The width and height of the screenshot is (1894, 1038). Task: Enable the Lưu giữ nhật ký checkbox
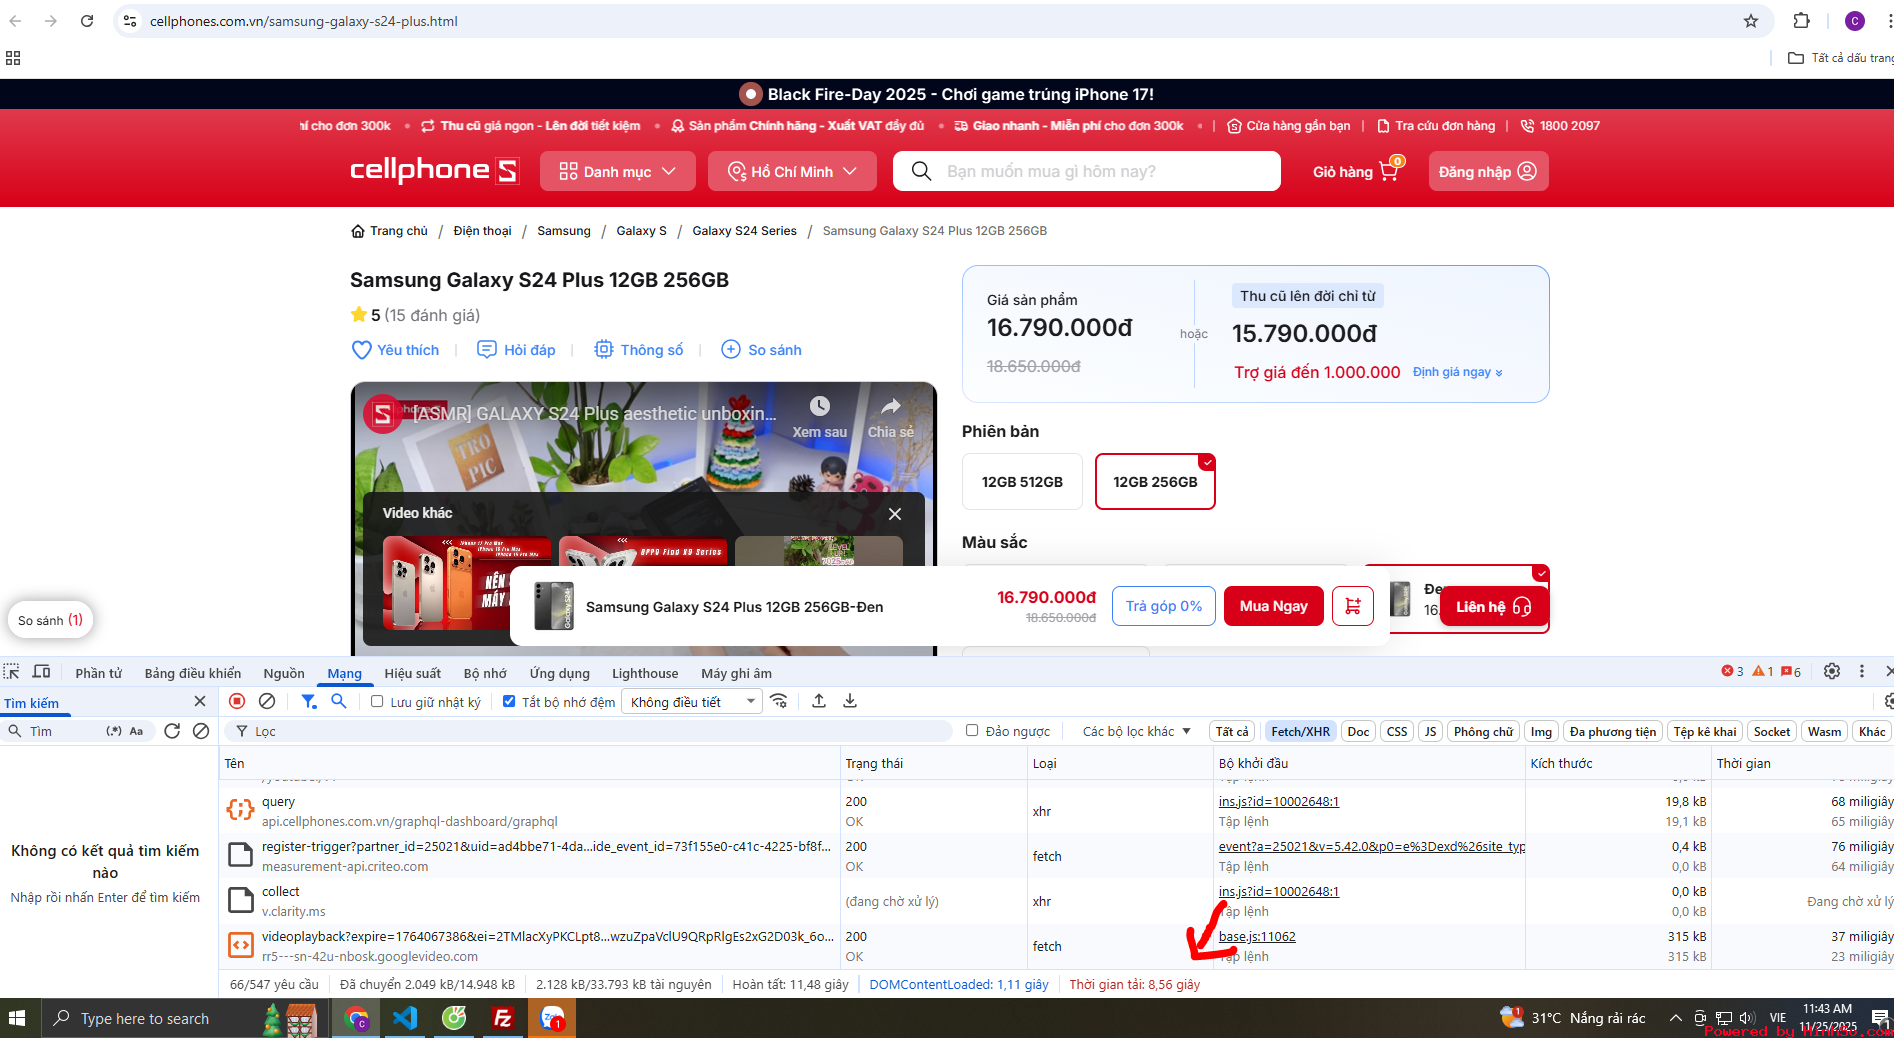click(x=377, y=702)
